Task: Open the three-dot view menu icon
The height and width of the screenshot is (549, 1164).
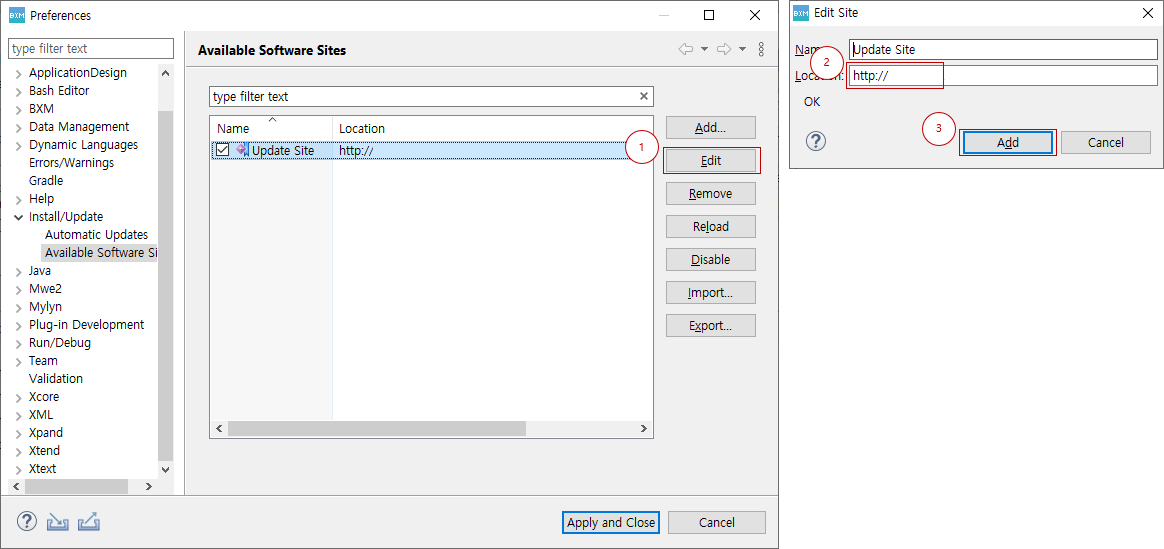Action: point(761,49)
